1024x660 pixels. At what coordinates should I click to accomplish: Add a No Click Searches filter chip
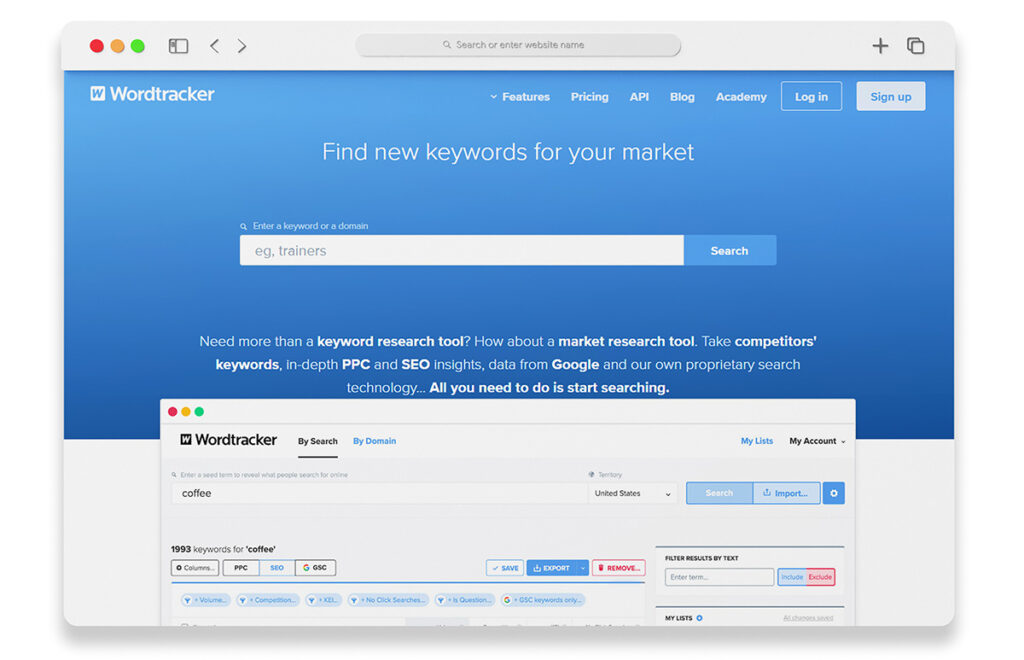tap(388, 600)
